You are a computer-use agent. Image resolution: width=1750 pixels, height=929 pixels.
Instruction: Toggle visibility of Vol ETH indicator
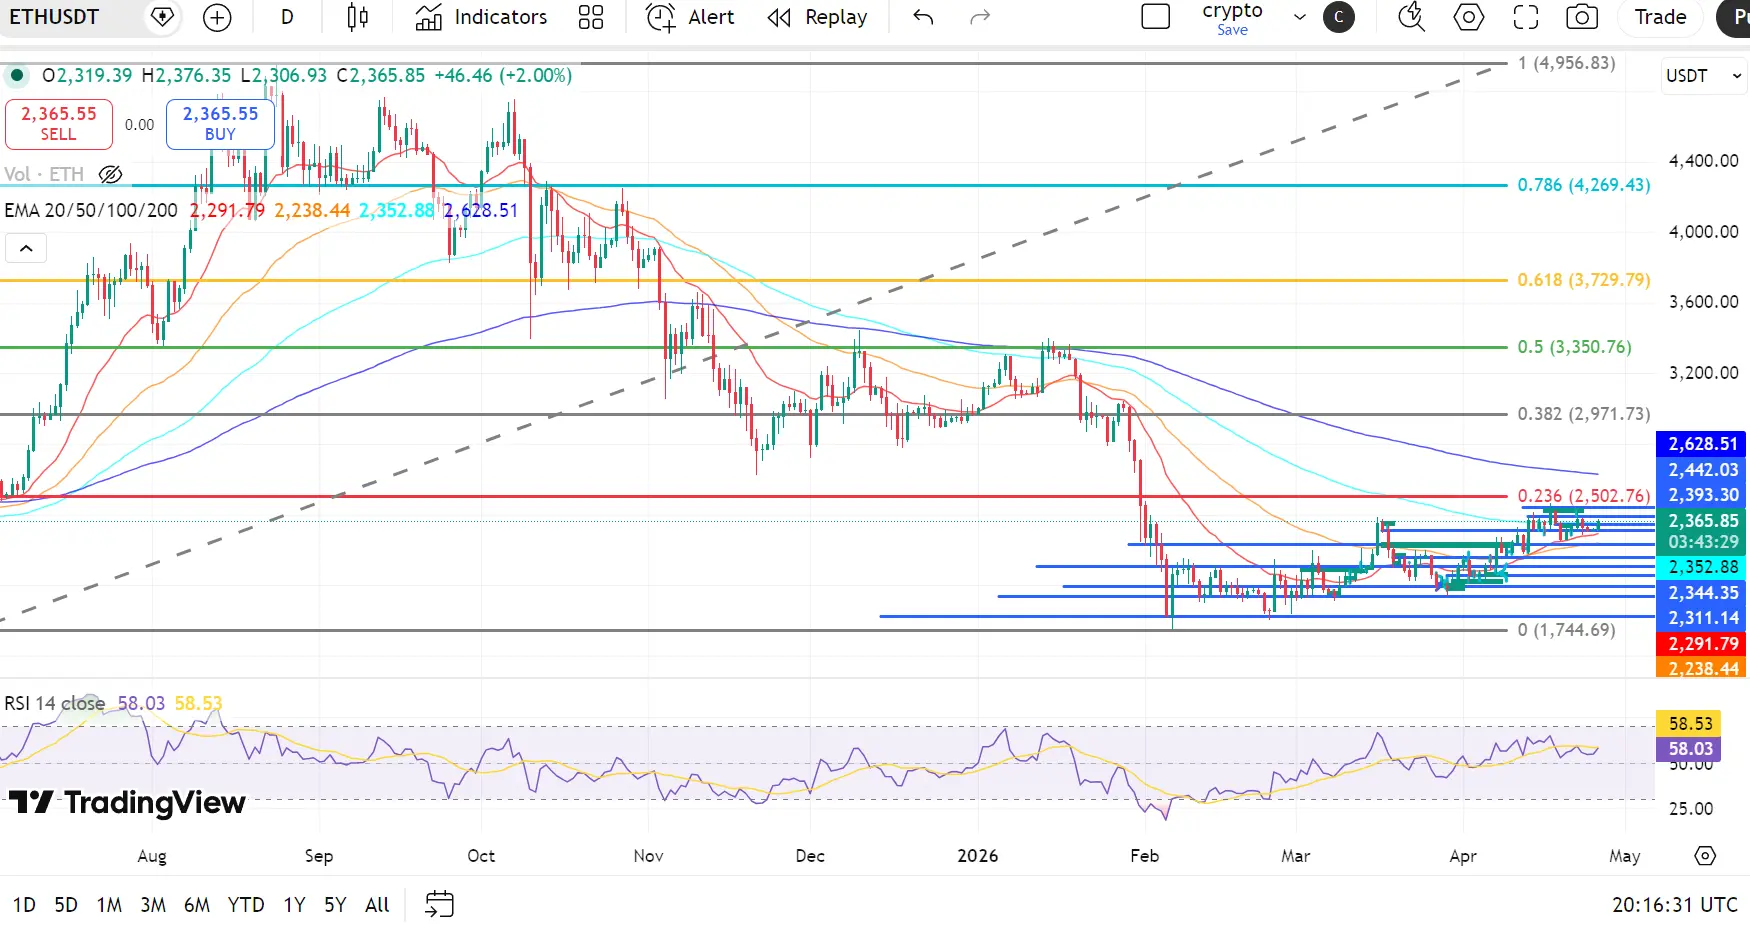pyautogui.click(x=111, y=174)
